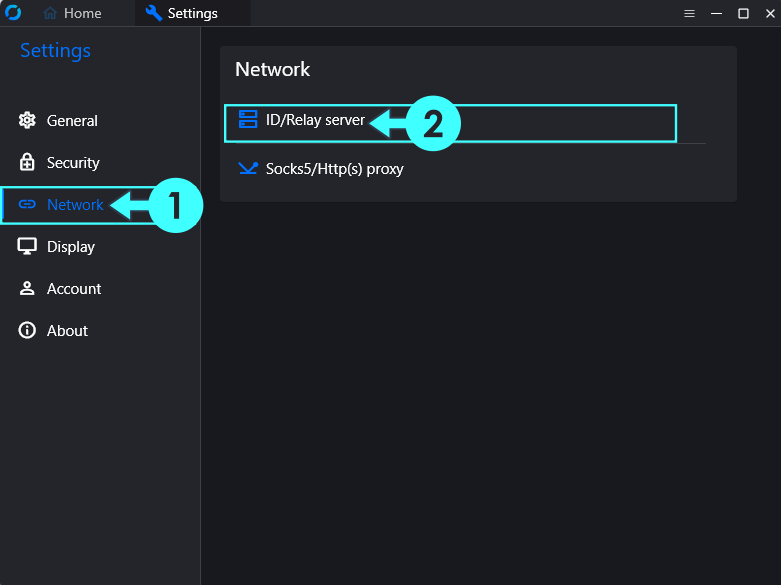The height and width of the screenshot is (585, 781).
Task: Click the RustDesk logo icon
Action: tap(13, 12)
